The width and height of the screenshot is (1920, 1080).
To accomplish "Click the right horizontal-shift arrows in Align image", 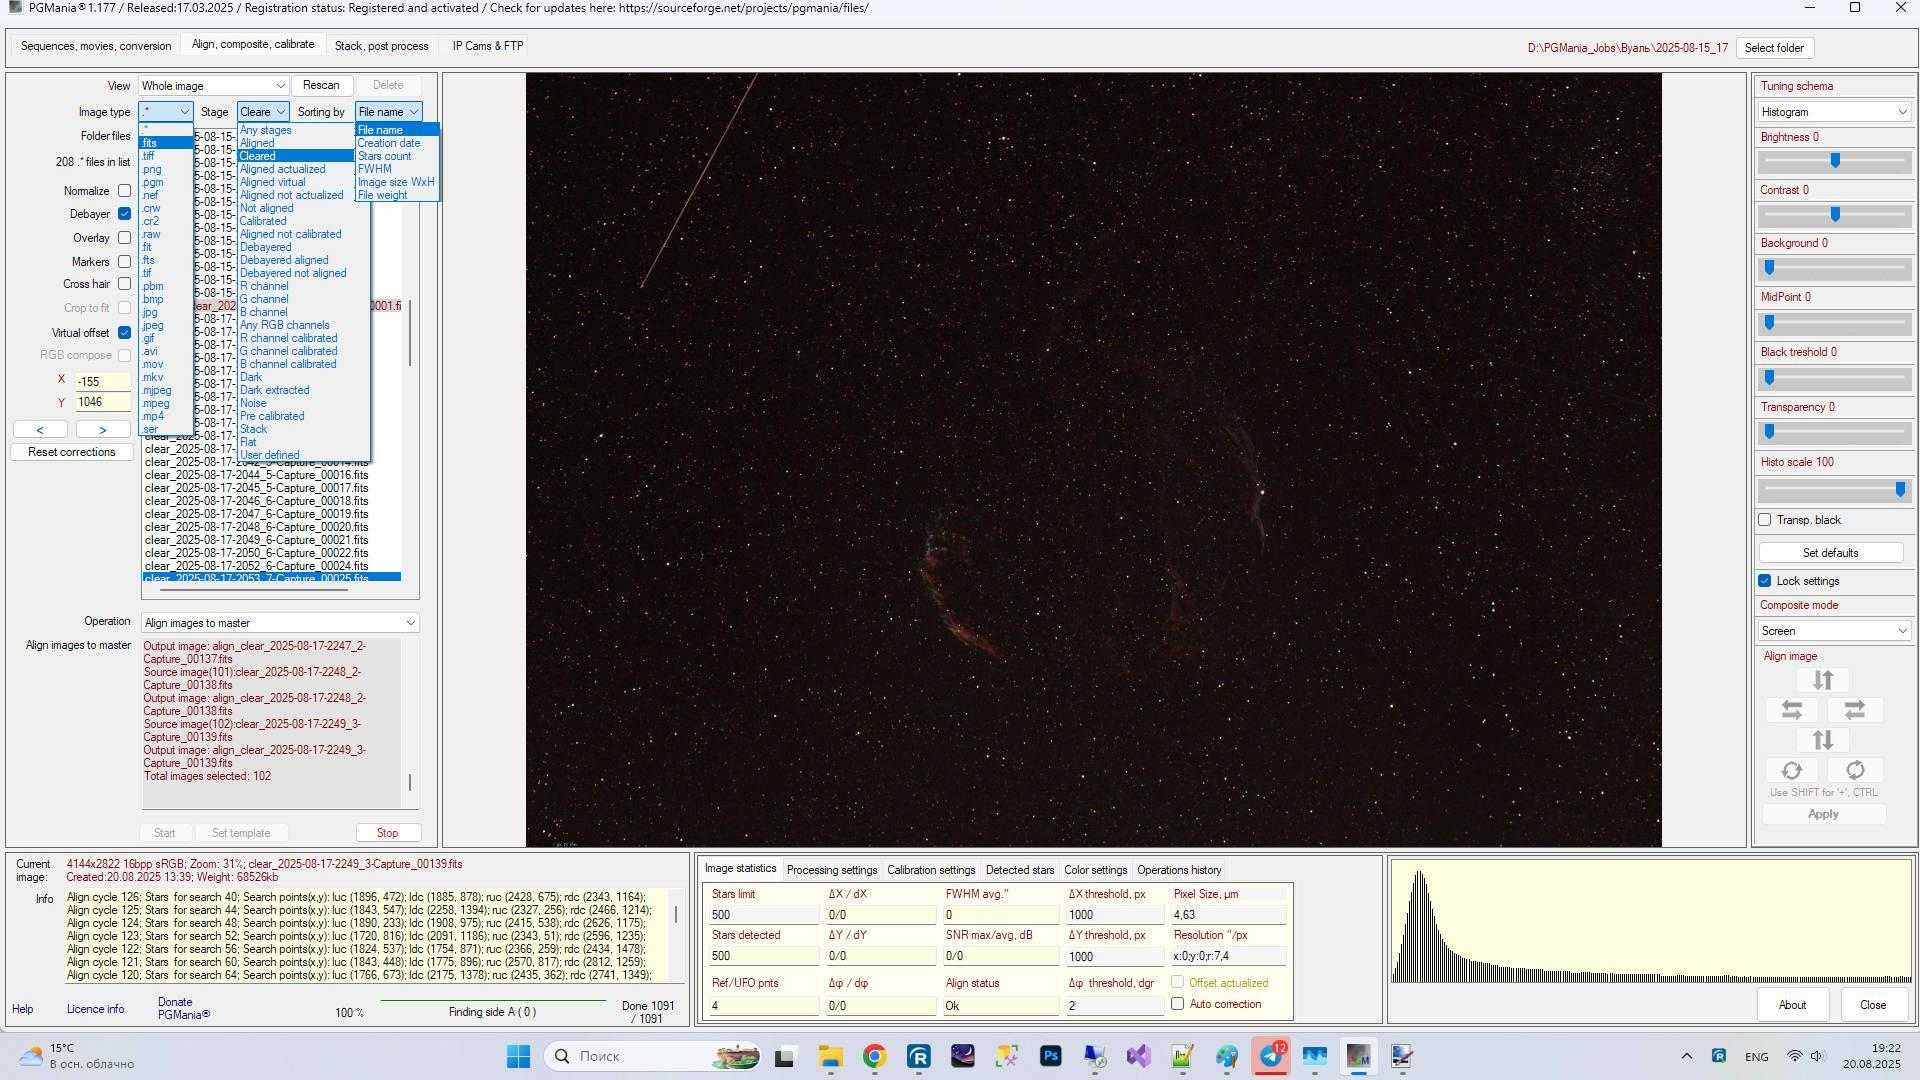I will 1854,710.
